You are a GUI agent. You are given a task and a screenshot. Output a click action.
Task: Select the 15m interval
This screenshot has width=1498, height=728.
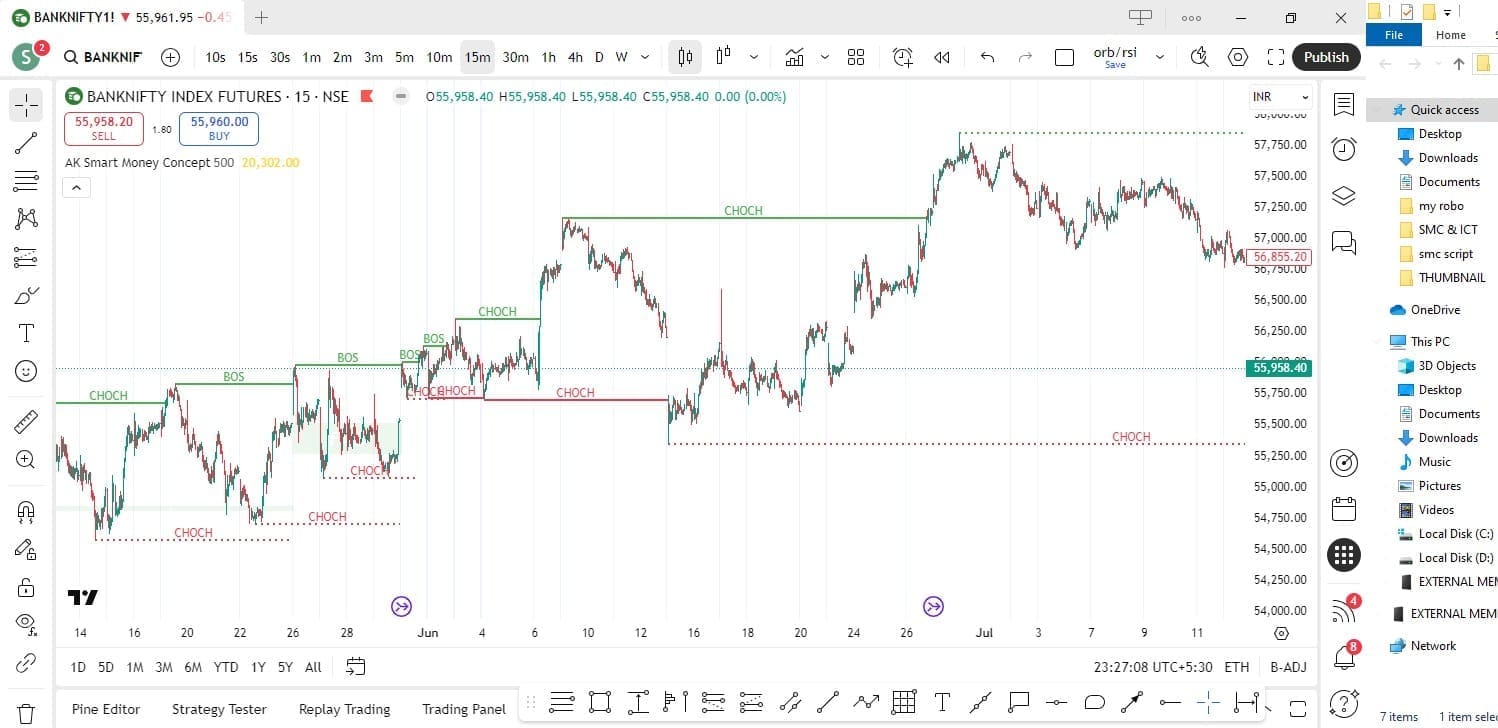pos(477,57)
